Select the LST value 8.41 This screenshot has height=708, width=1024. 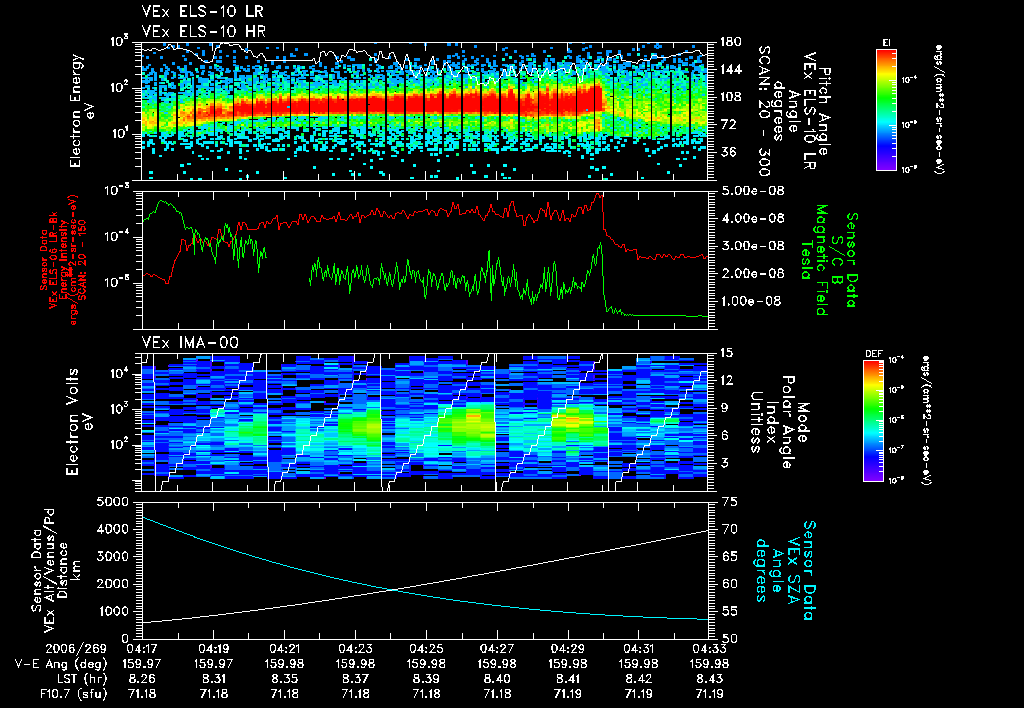[568, 679]
